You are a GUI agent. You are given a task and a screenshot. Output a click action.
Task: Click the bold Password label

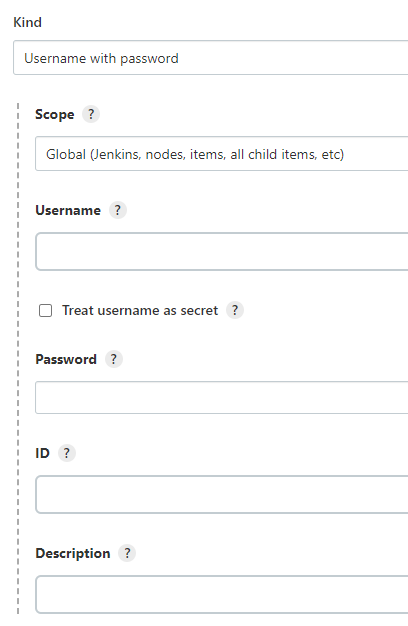click(66, 359)
